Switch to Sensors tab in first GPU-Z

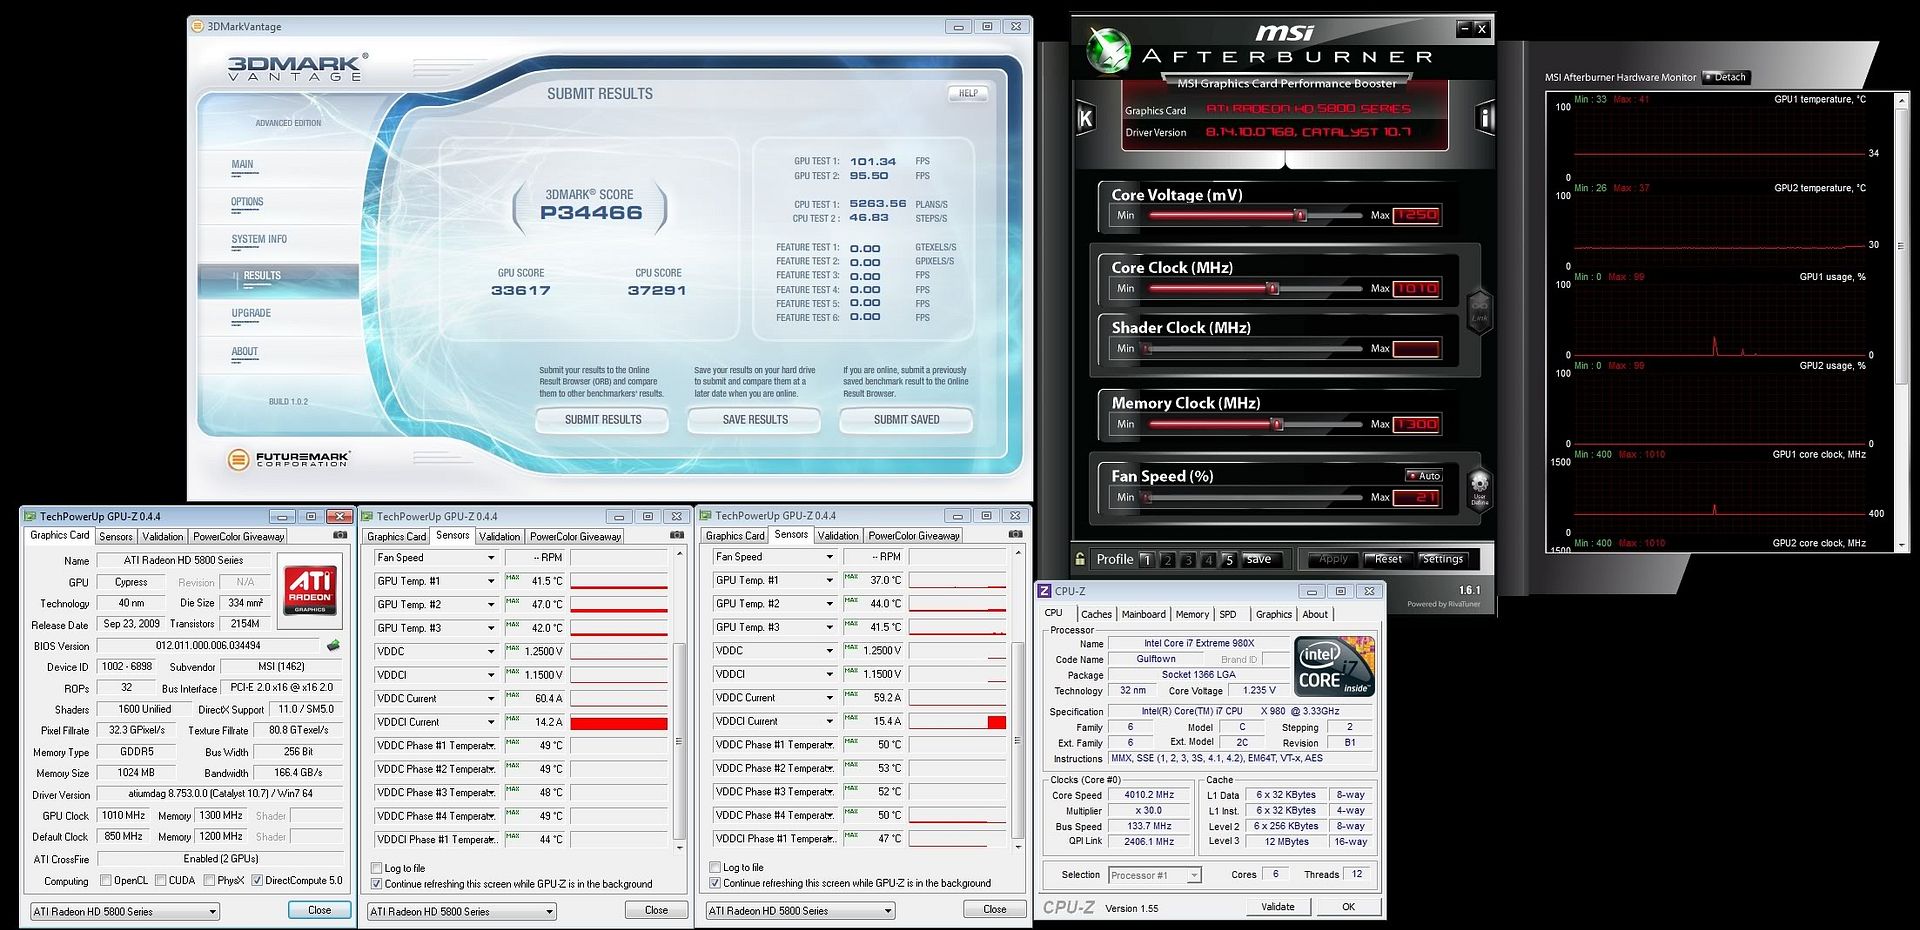pyautogui.click(x=116, y=537)
